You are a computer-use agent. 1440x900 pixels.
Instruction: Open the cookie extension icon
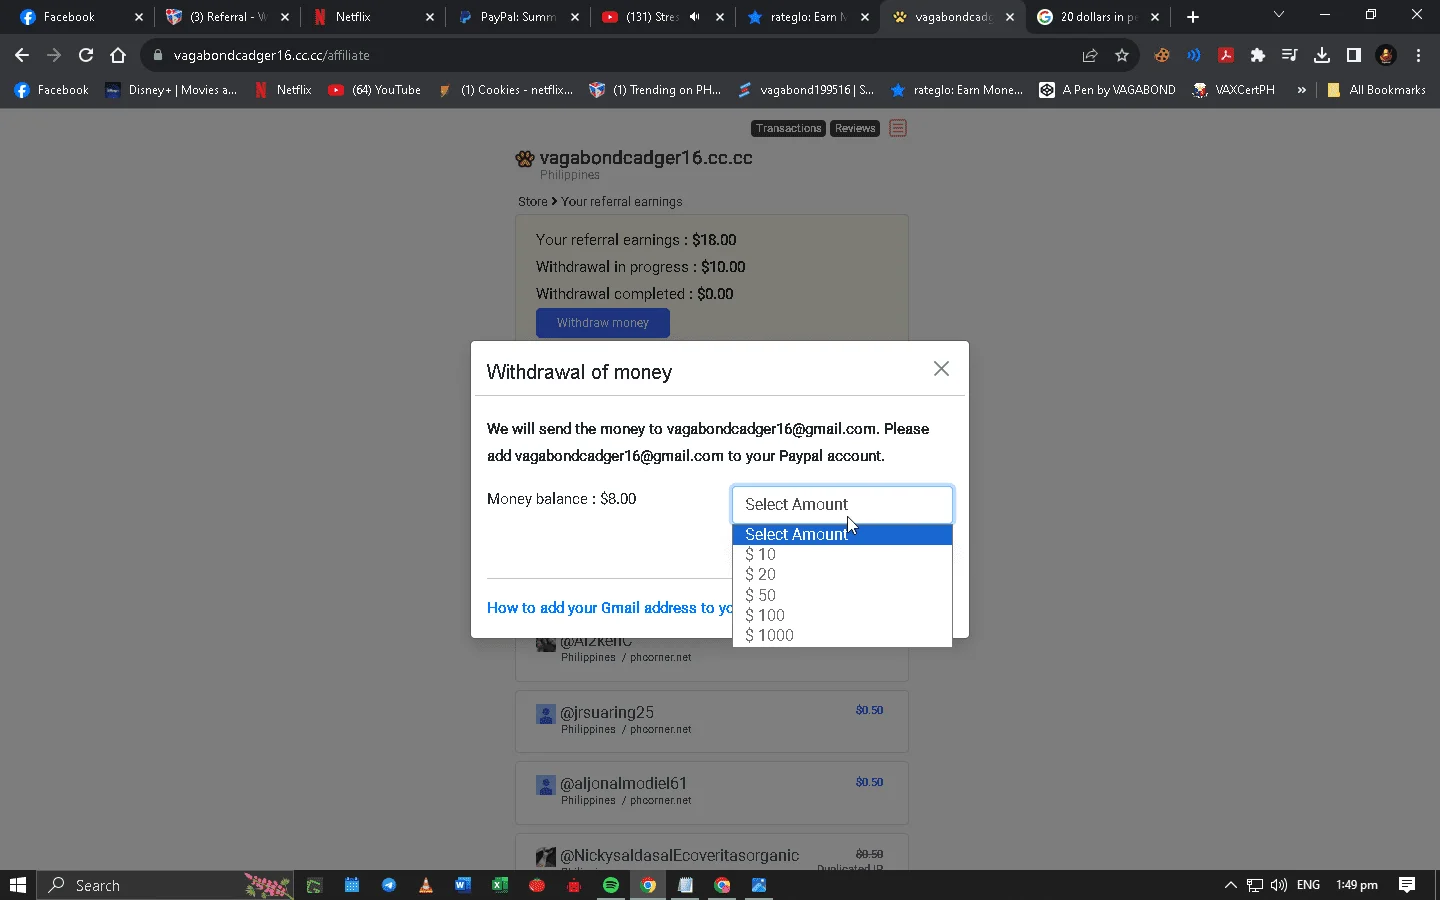1162,55
